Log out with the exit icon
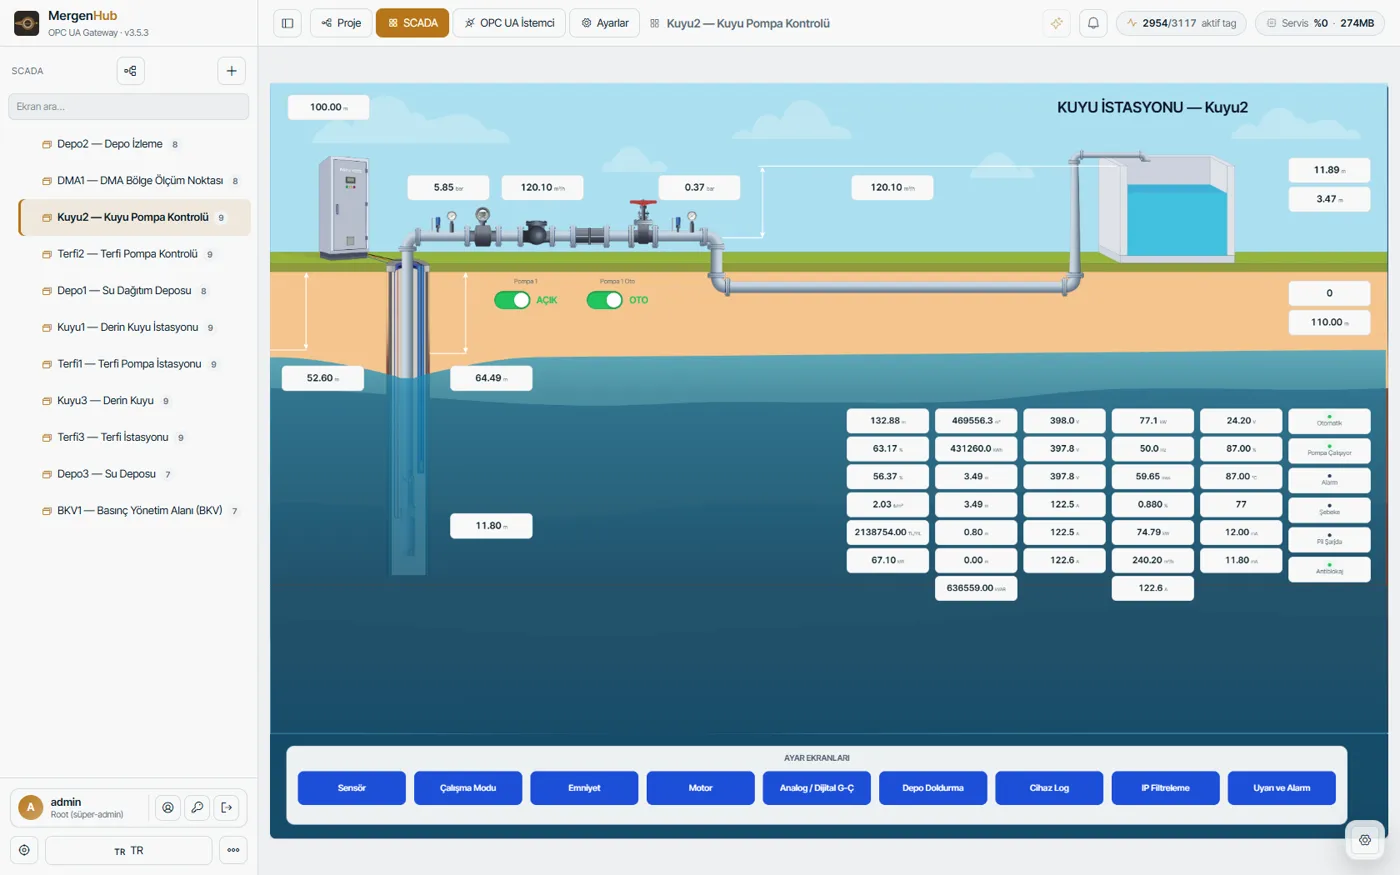 [x=226, y=808]
